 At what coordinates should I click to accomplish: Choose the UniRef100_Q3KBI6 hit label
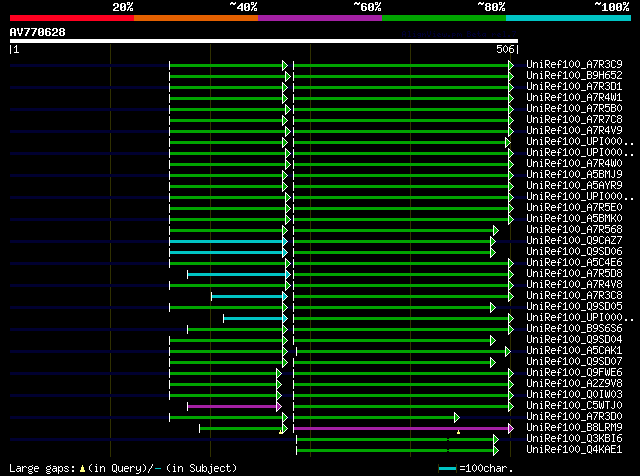point(574,439)
